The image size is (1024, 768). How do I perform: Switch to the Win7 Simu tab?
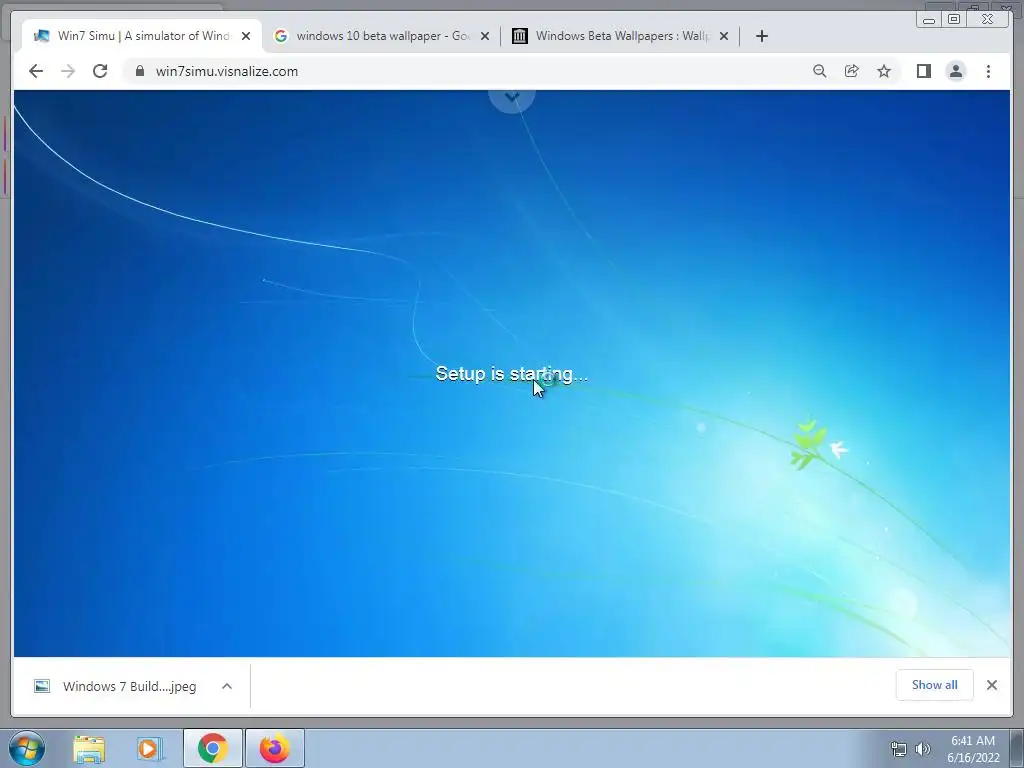click(x=142, y=36)
